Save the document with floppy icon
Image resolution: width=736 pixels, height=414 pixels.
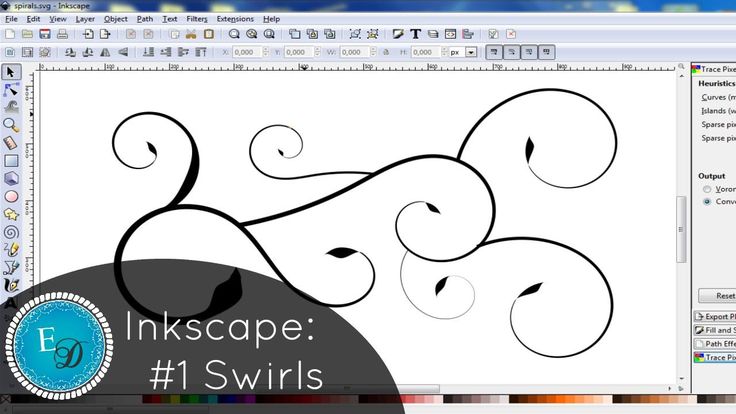point(45,34)
